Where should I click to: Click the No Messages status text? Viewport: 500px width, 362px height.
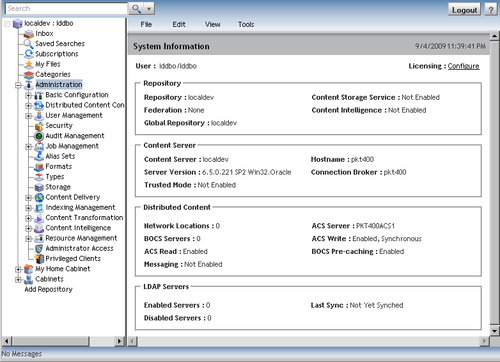(x=22, y=354)
